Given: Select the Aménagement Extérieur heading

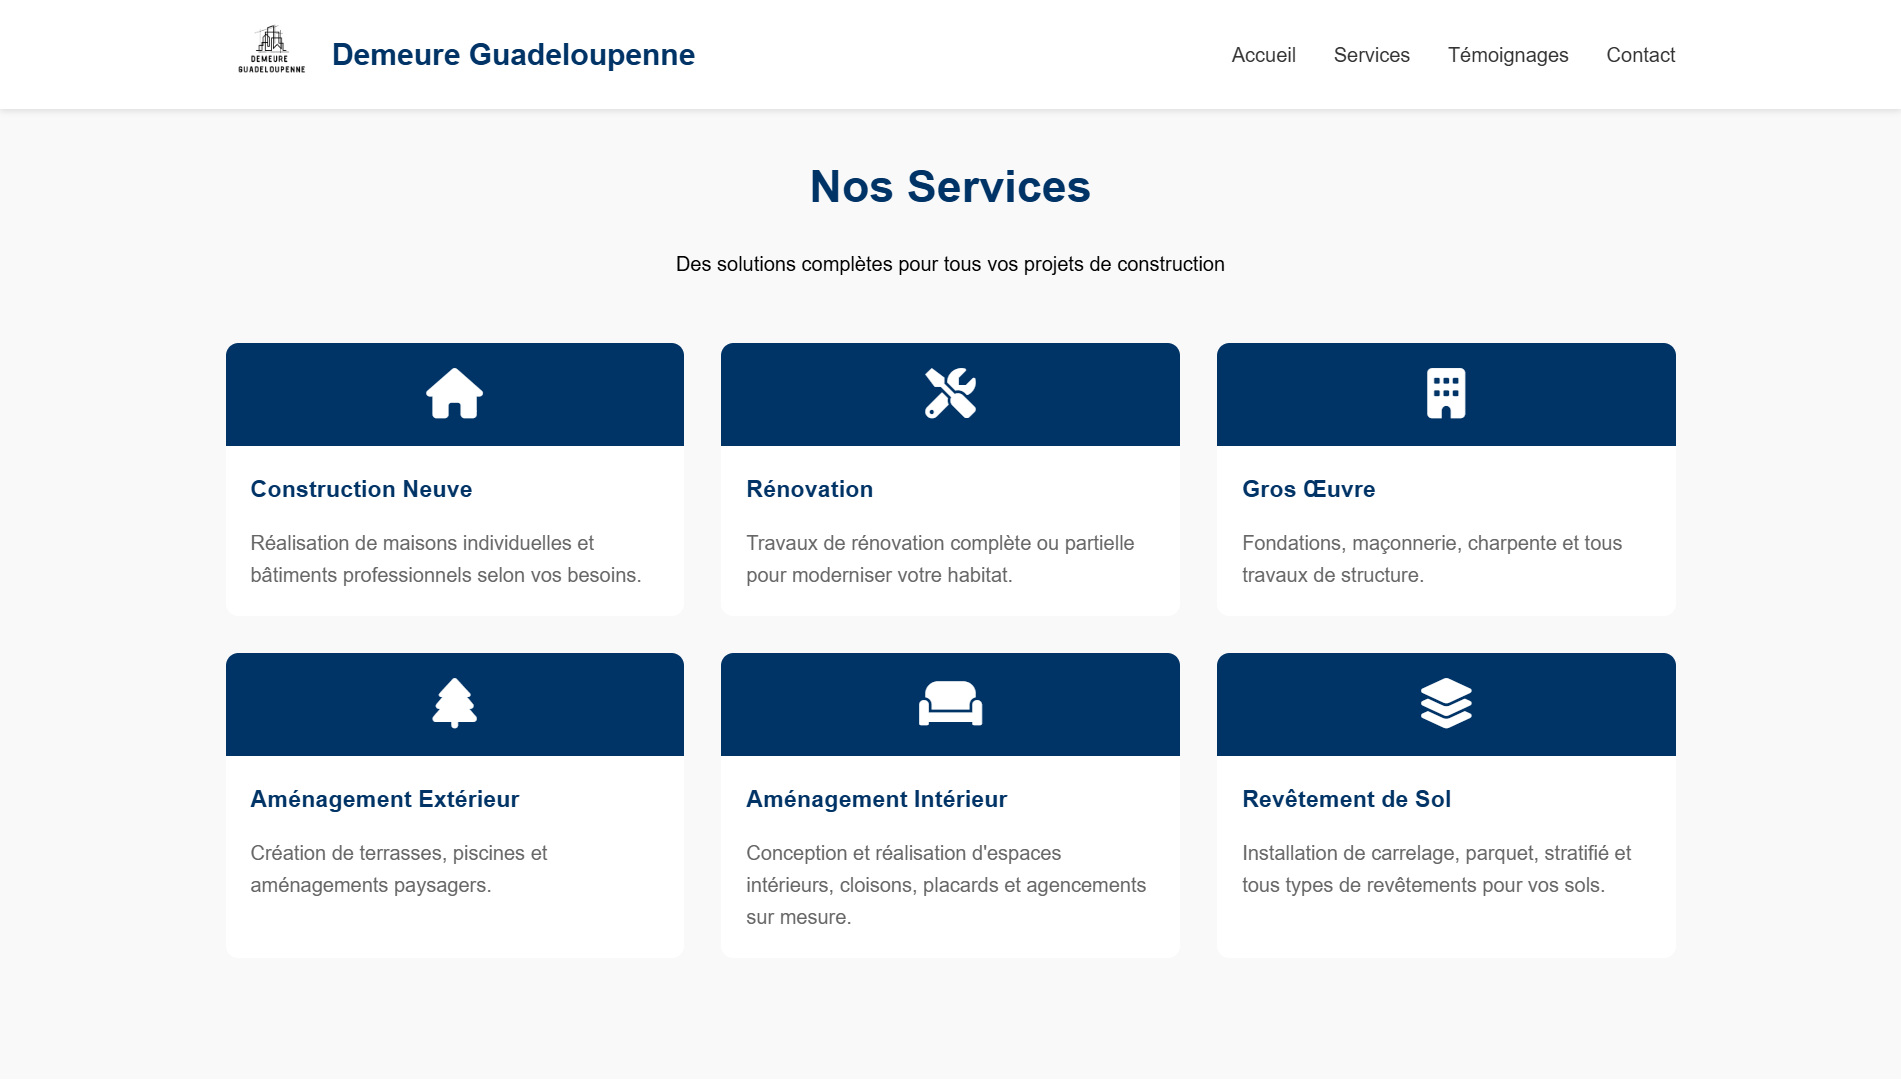Looking at the screenshot, I should point(384,799).
